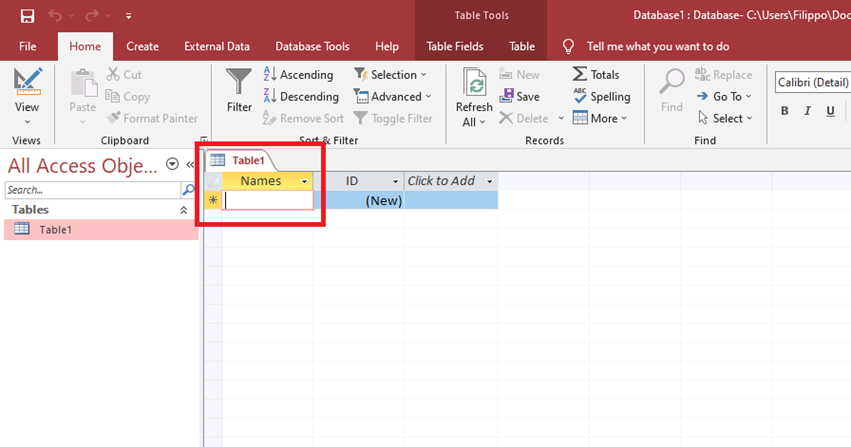Open the Database Tools tab

[312, 47]
